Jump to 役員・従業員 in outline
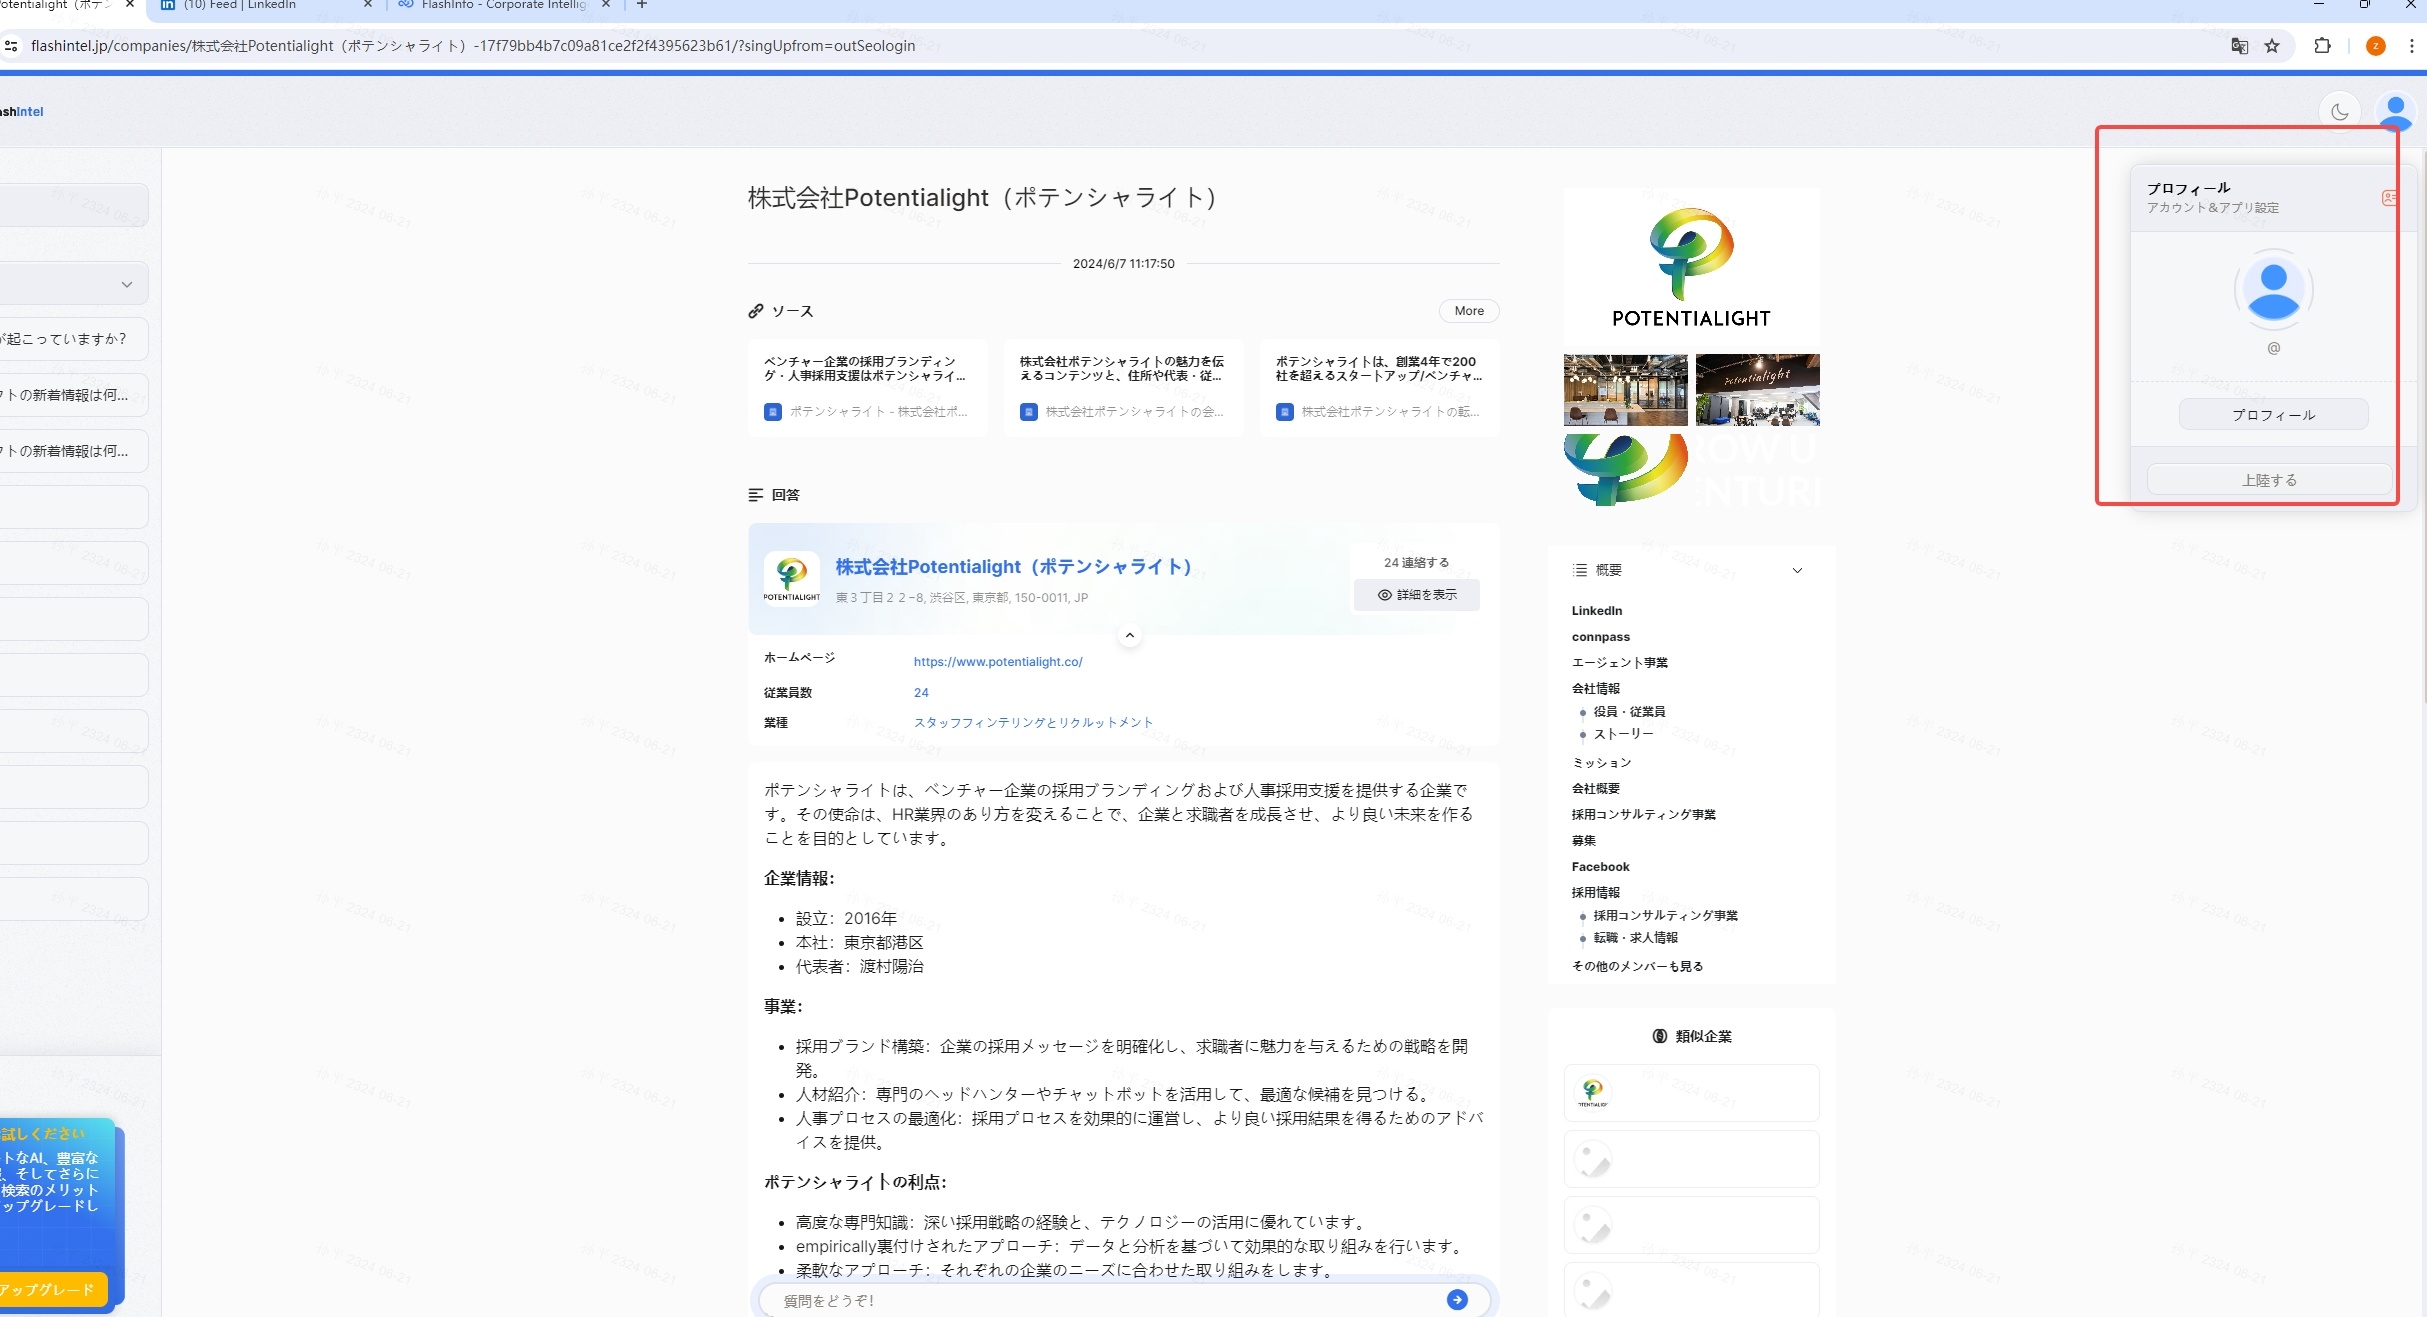The height and width of the screenshot is (1317, 2427). pos(1628,712)
